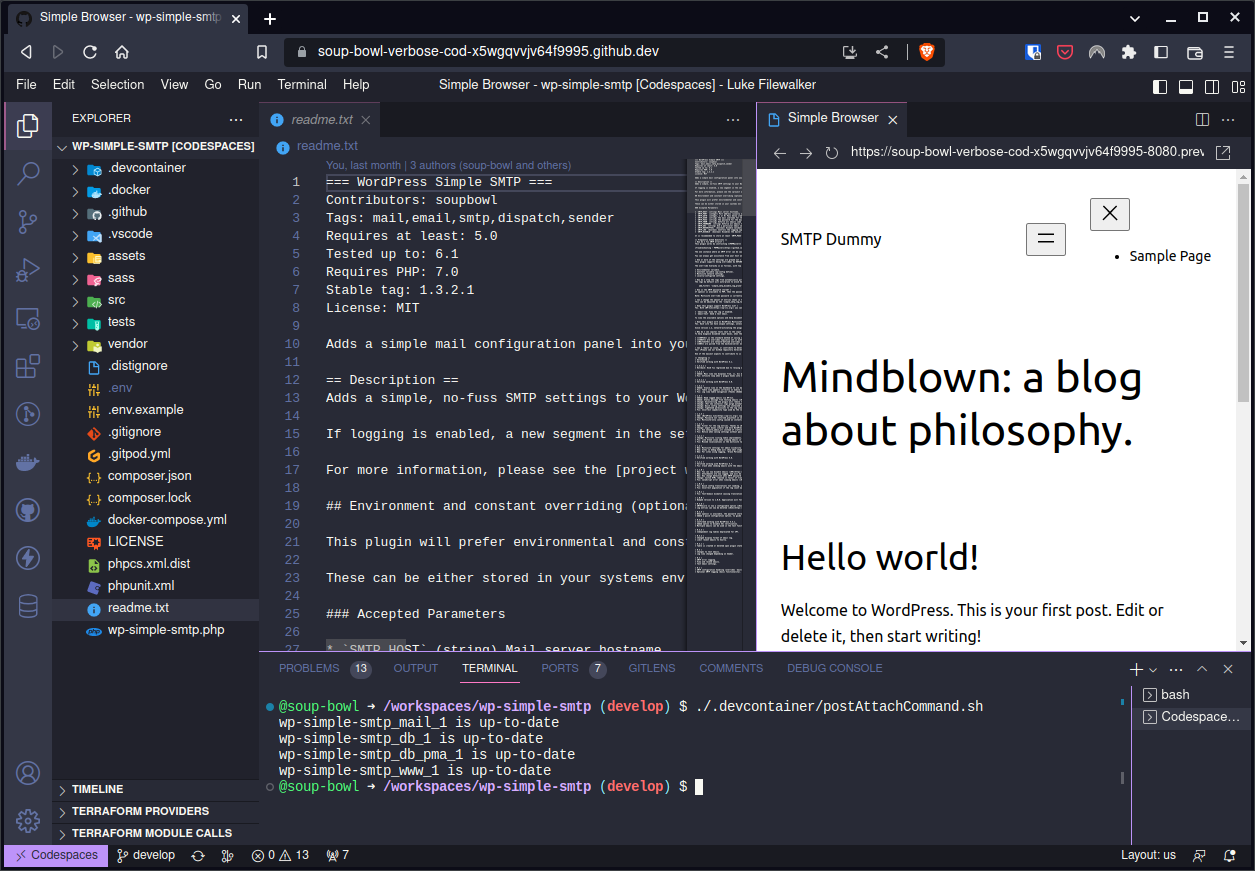The height and width of the screenshot is (871, 1255).
Task: Click the Sample Page link
Action: pyautogui.click(x=1169, y=256)
